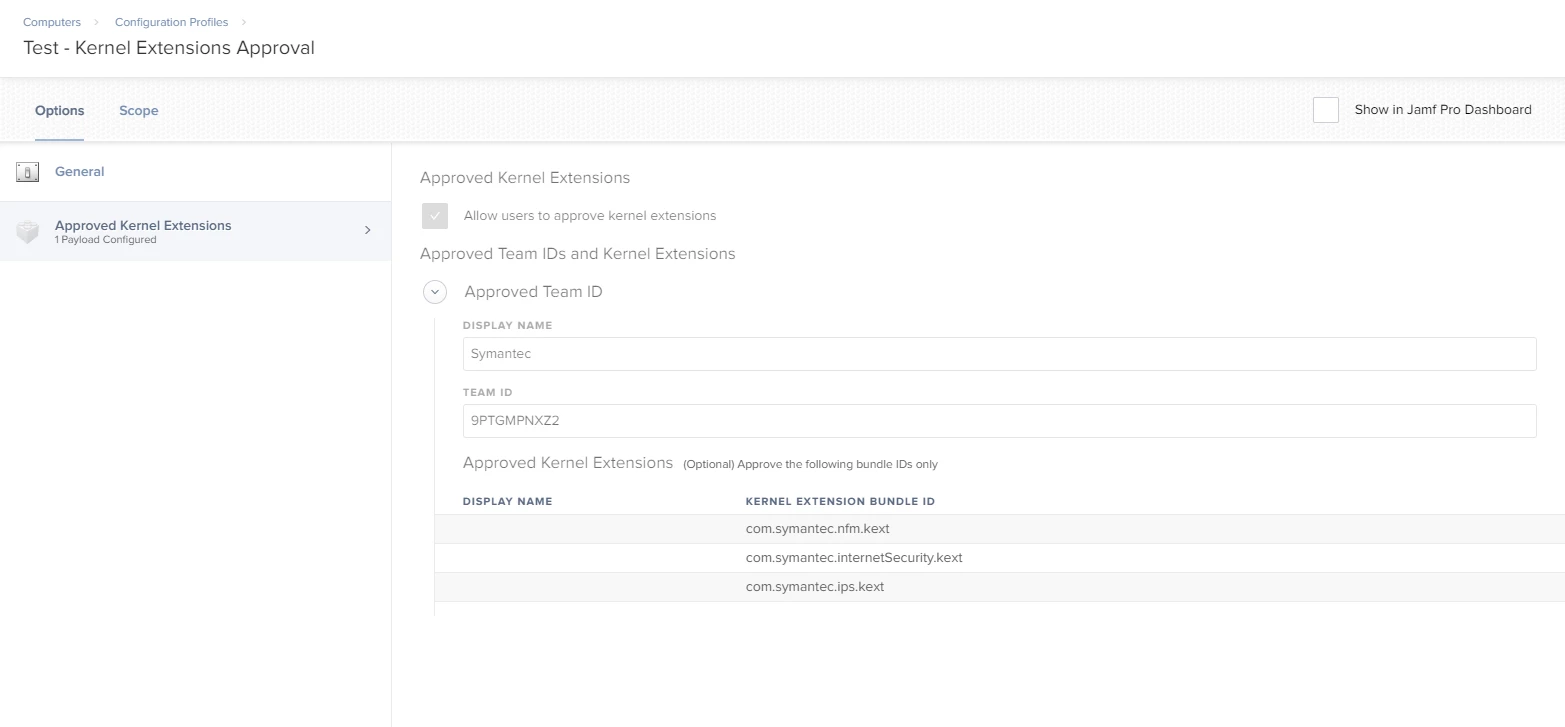Screen dimensions: 1565x727
Task: Click the General payload icon
Action: click(28, 172)
